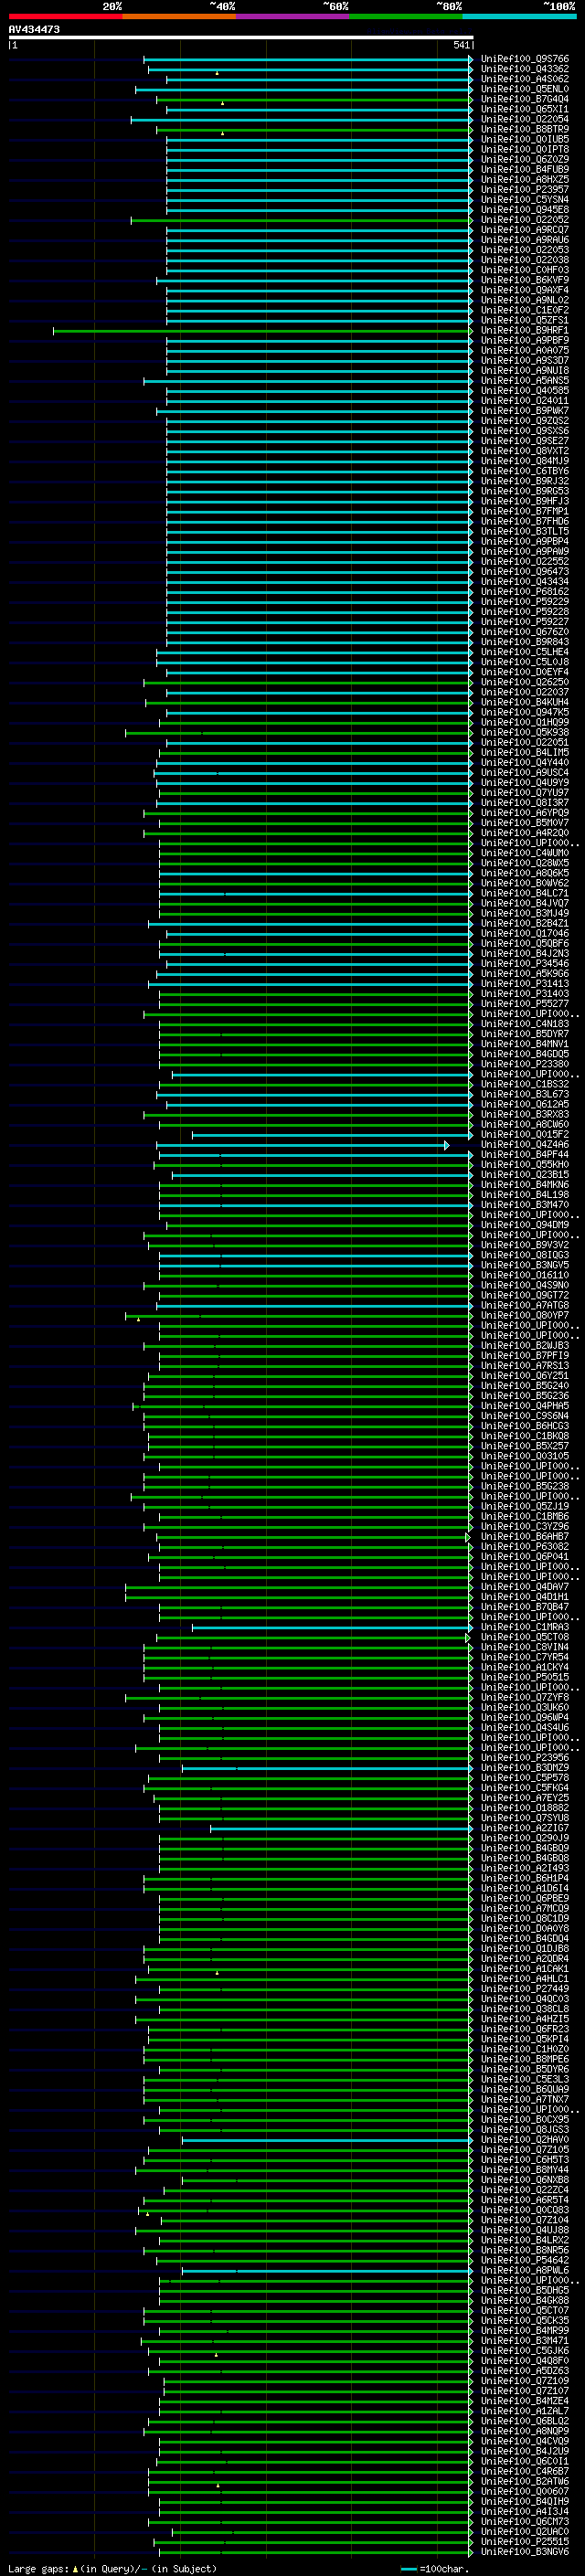The image size is (585, 2576).
Task: Select the UniRef100_A7ATG8 label
Action: (x=525, y=1305)
